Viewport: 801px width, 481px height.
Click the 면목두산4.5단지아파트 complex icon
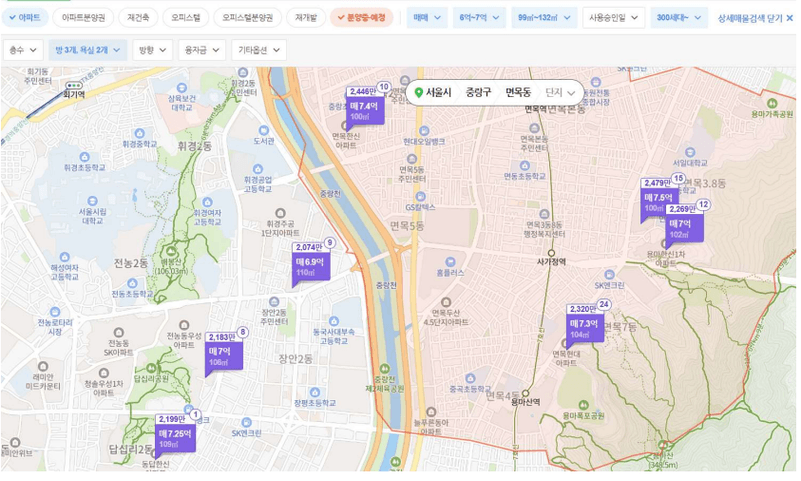pos(445,302)
